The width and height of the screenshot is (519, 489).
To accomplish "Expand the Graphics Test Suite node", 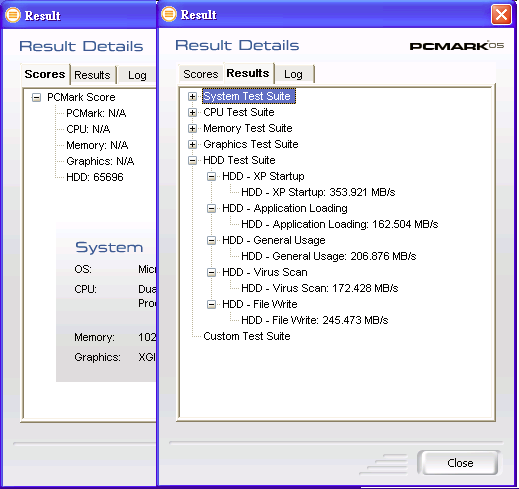I will 192,144.
